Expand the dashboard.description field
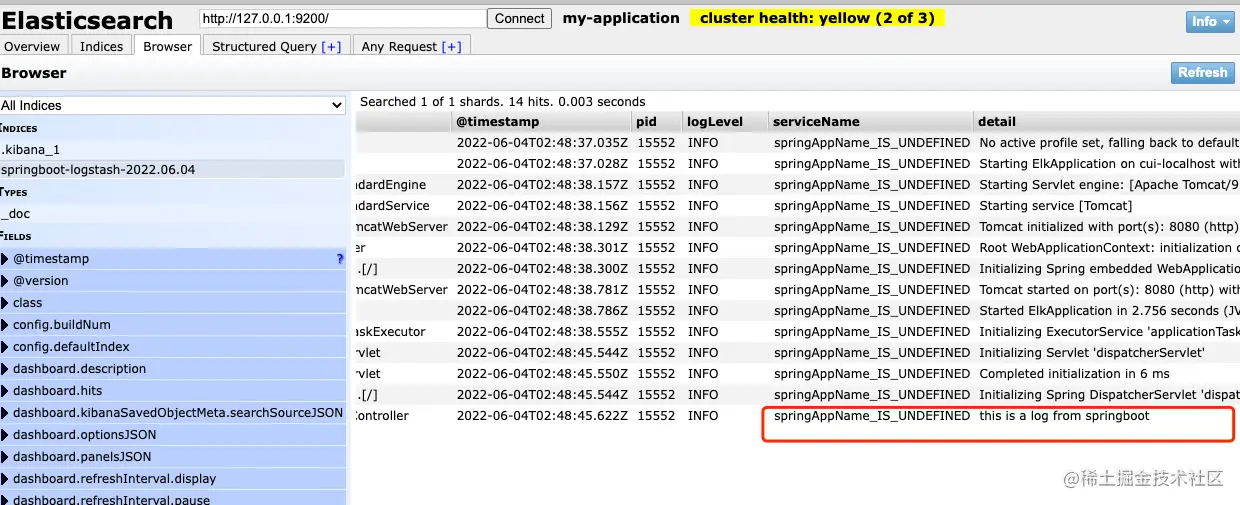Viewport: 1240px width, 505px height. click(x=5, y=369)
